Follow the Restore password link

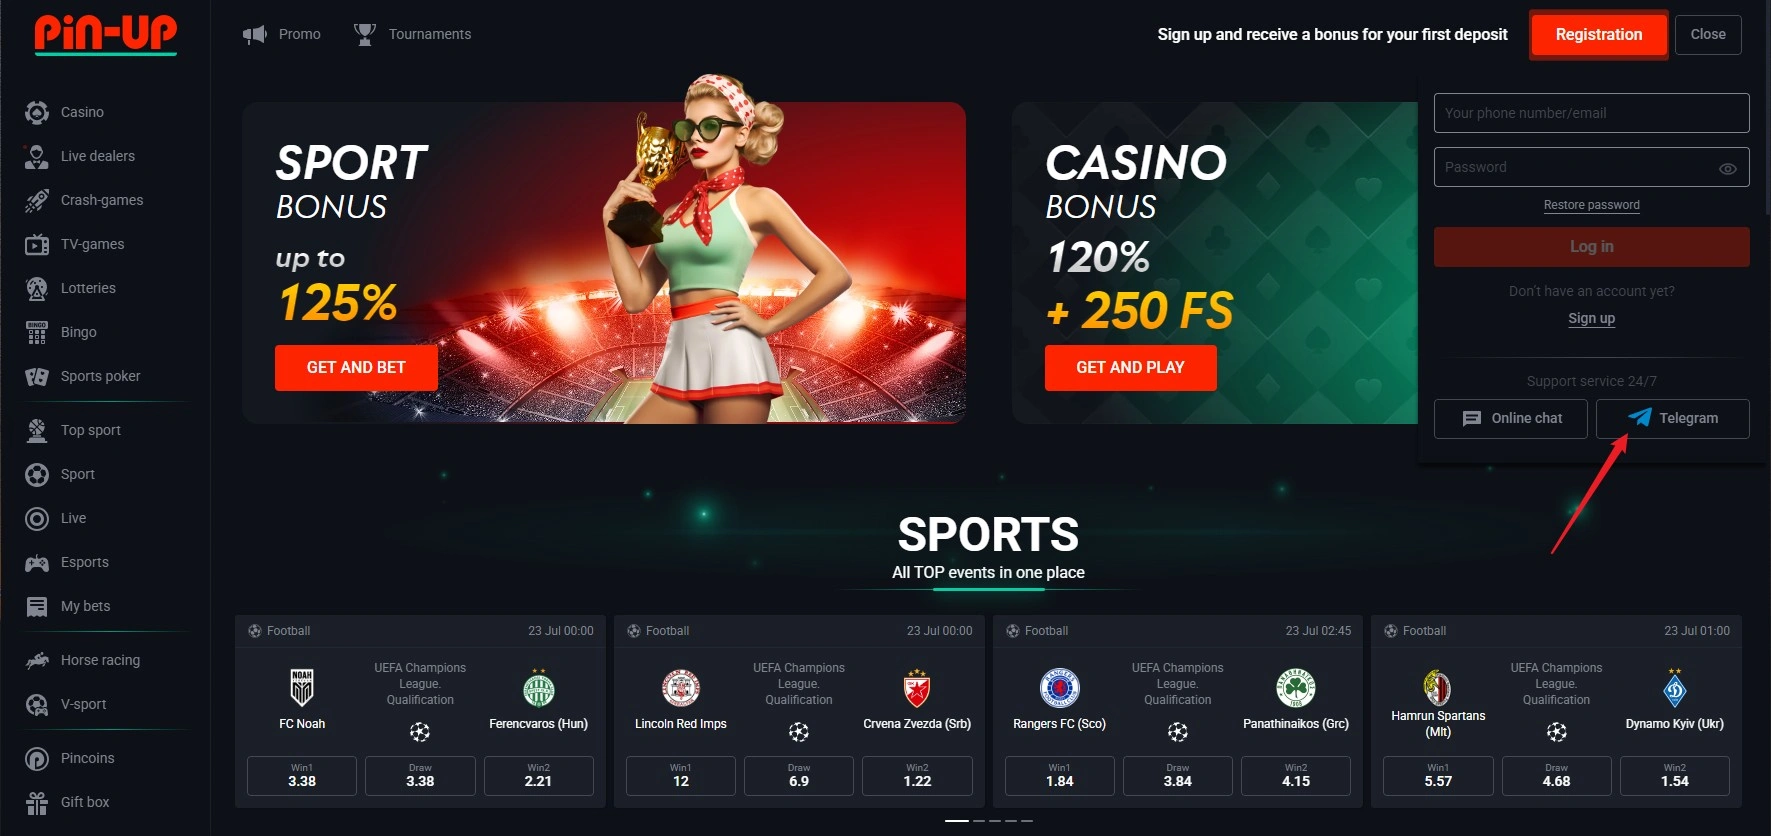(1591, 205)
